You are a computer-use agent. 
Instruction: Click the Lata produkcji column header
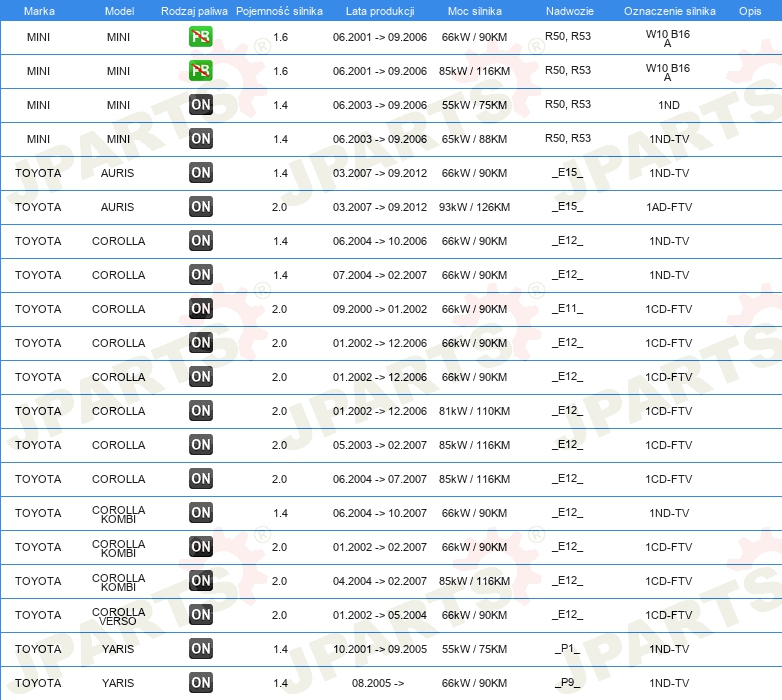click(x=380, y=11)
